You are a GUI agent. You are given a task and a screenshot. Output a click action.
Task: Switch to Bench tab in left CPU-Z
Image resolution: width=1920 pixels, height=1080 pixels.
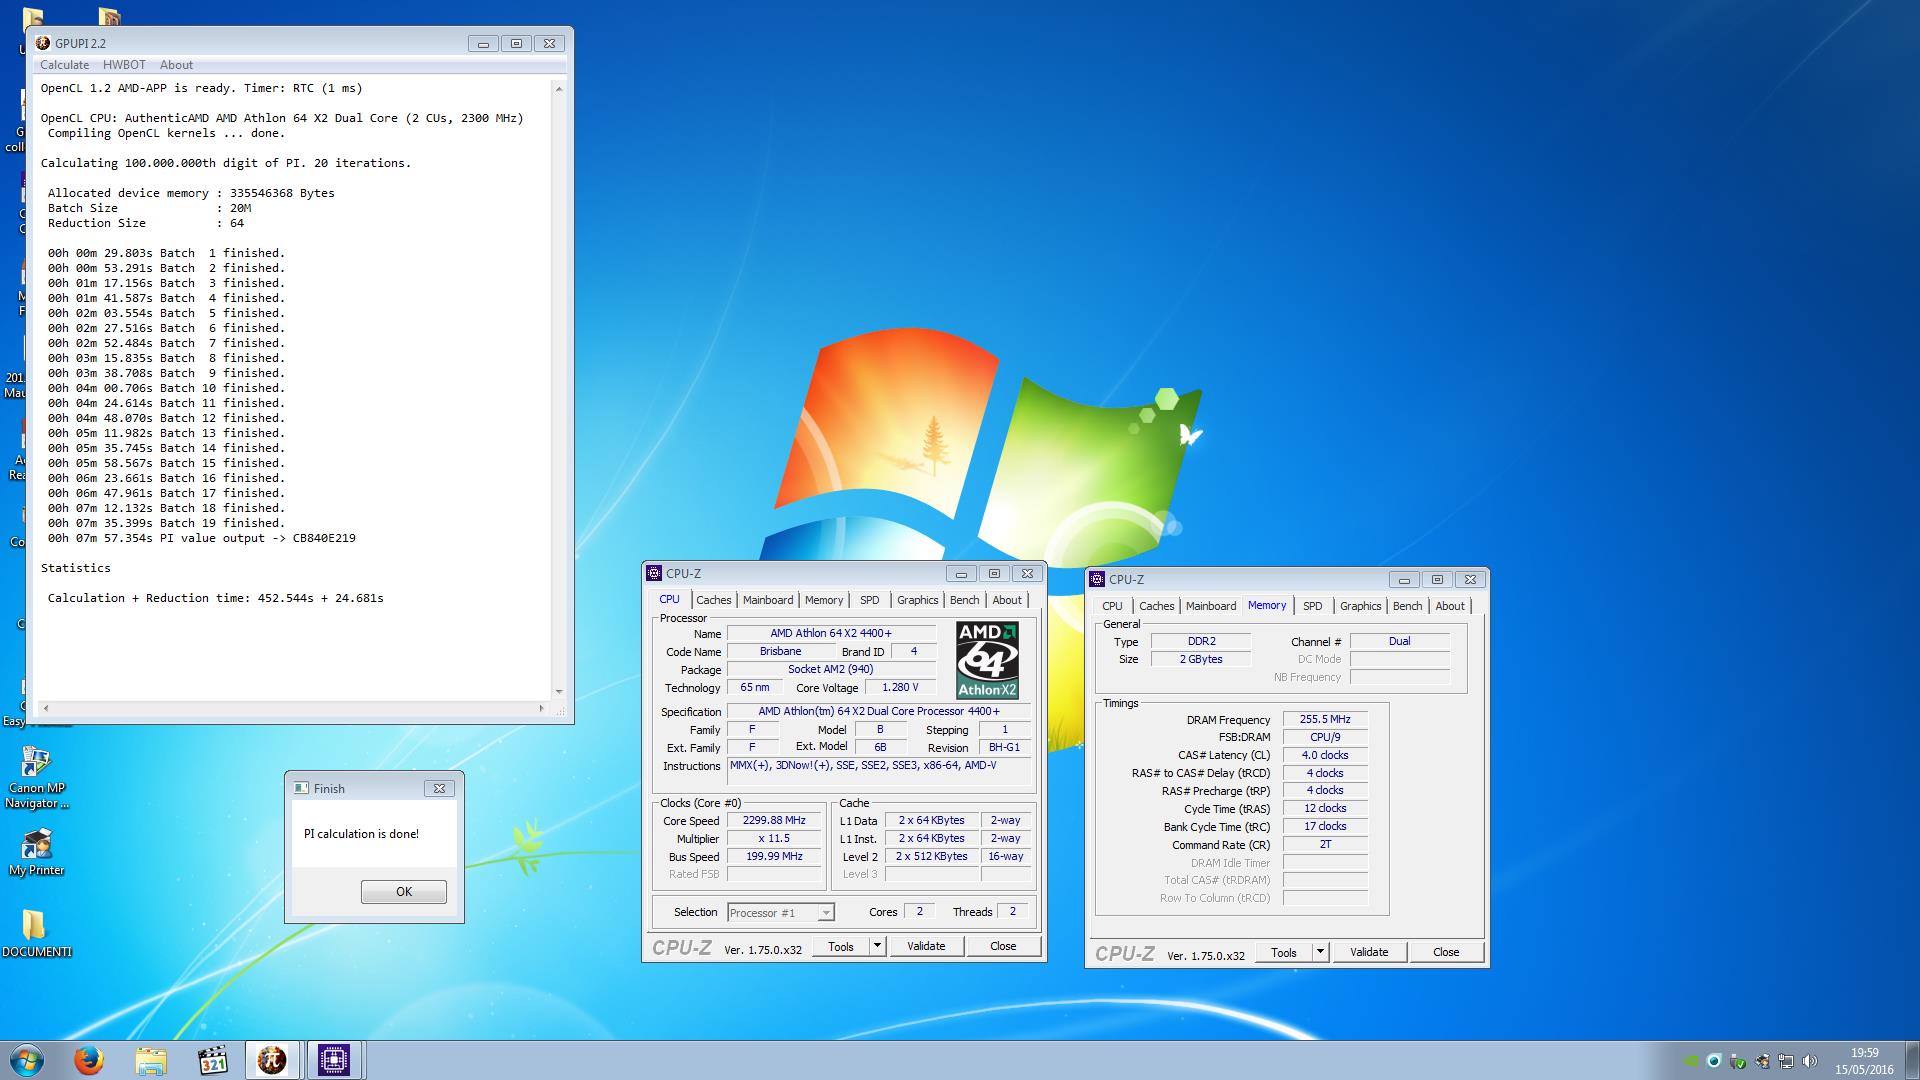tap(964, 600)
